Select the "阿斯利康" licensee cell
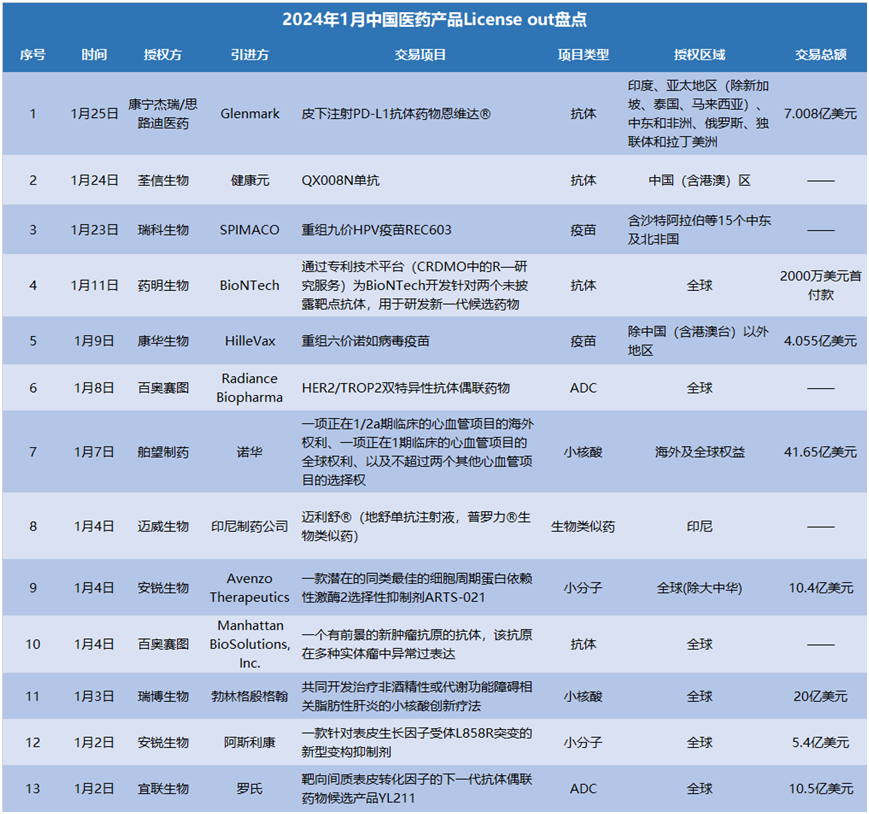The width and height of the screenshot is (869, 814). 249,743
